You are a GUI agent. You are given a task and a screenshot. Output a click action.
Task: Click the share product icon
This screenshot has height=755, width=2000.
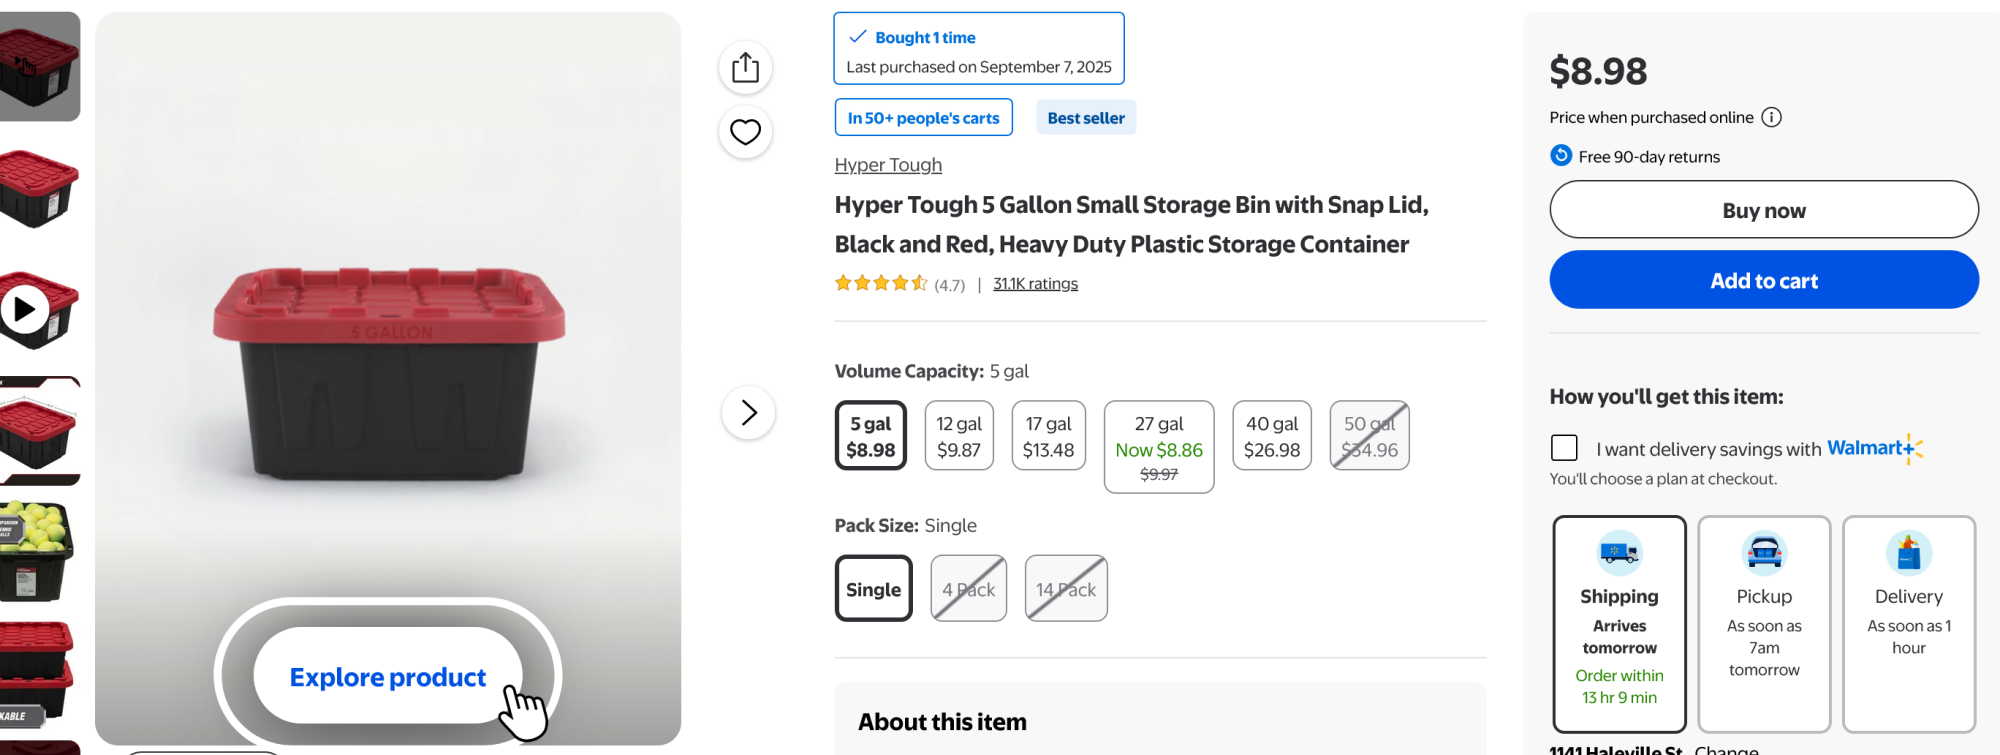tap(745, 68)
